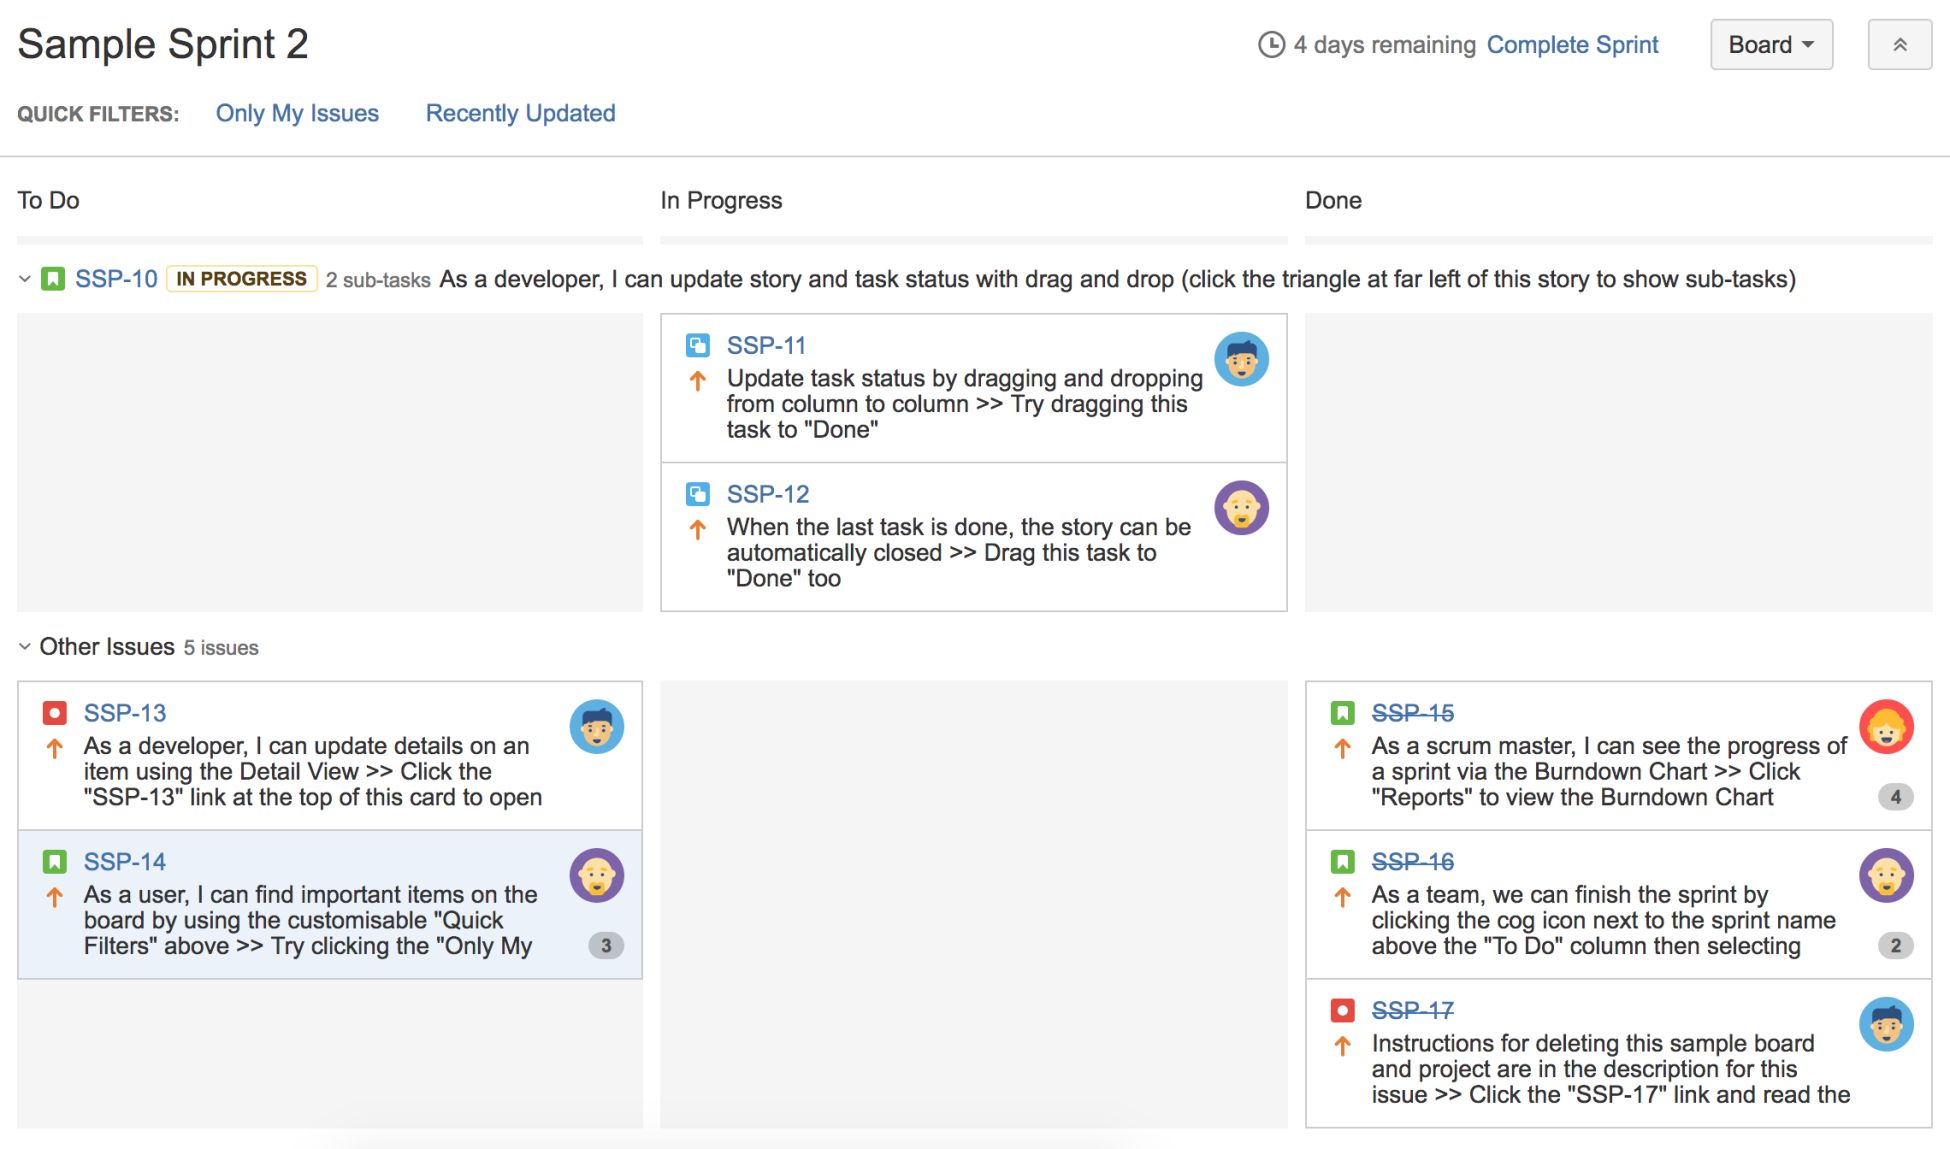Click the green story icon of SSP-10
Viewport: 1950px width, 1149px height.
coord(53,279)
